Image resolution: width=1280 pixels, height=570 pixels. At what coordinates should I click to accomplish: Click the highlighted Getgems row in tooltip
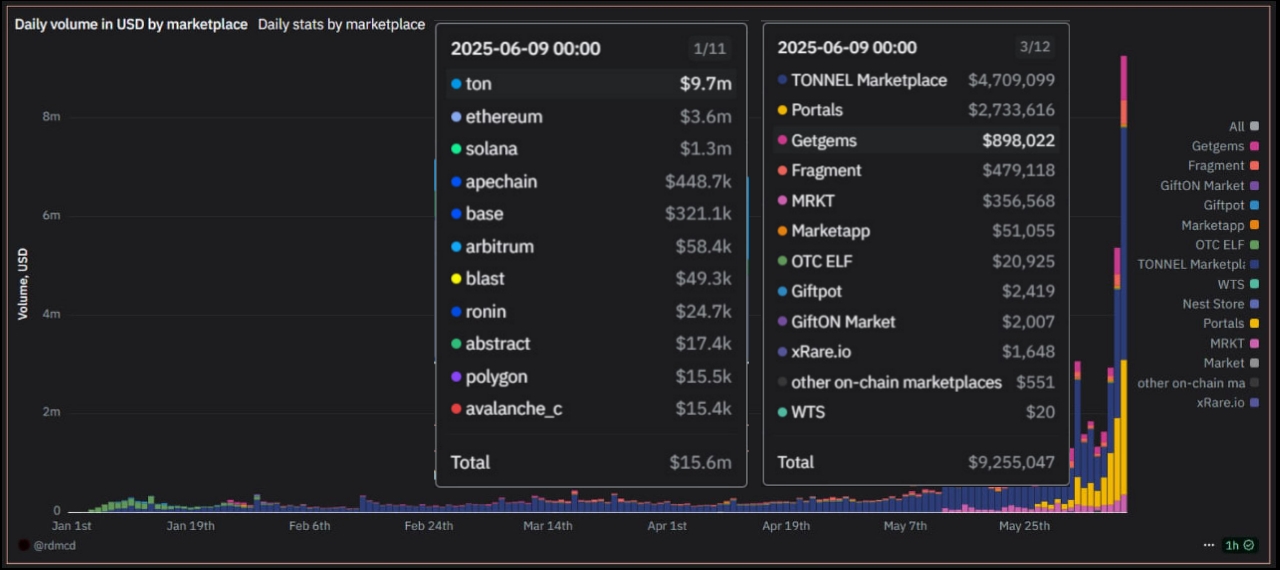tap(915, 140)
